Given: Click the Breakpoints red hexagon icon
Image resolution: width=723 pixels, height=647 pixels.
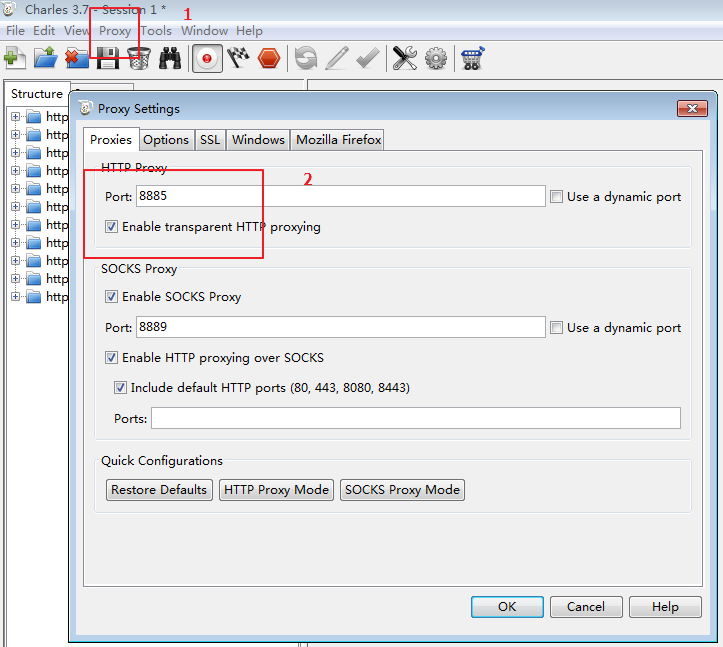Looking at the screenshot, I should pos(269,59).
